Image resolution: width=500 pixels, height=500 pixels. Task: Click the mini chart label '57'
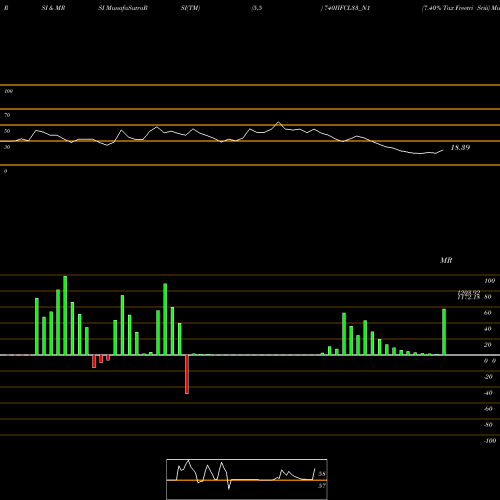coord(322,486)
